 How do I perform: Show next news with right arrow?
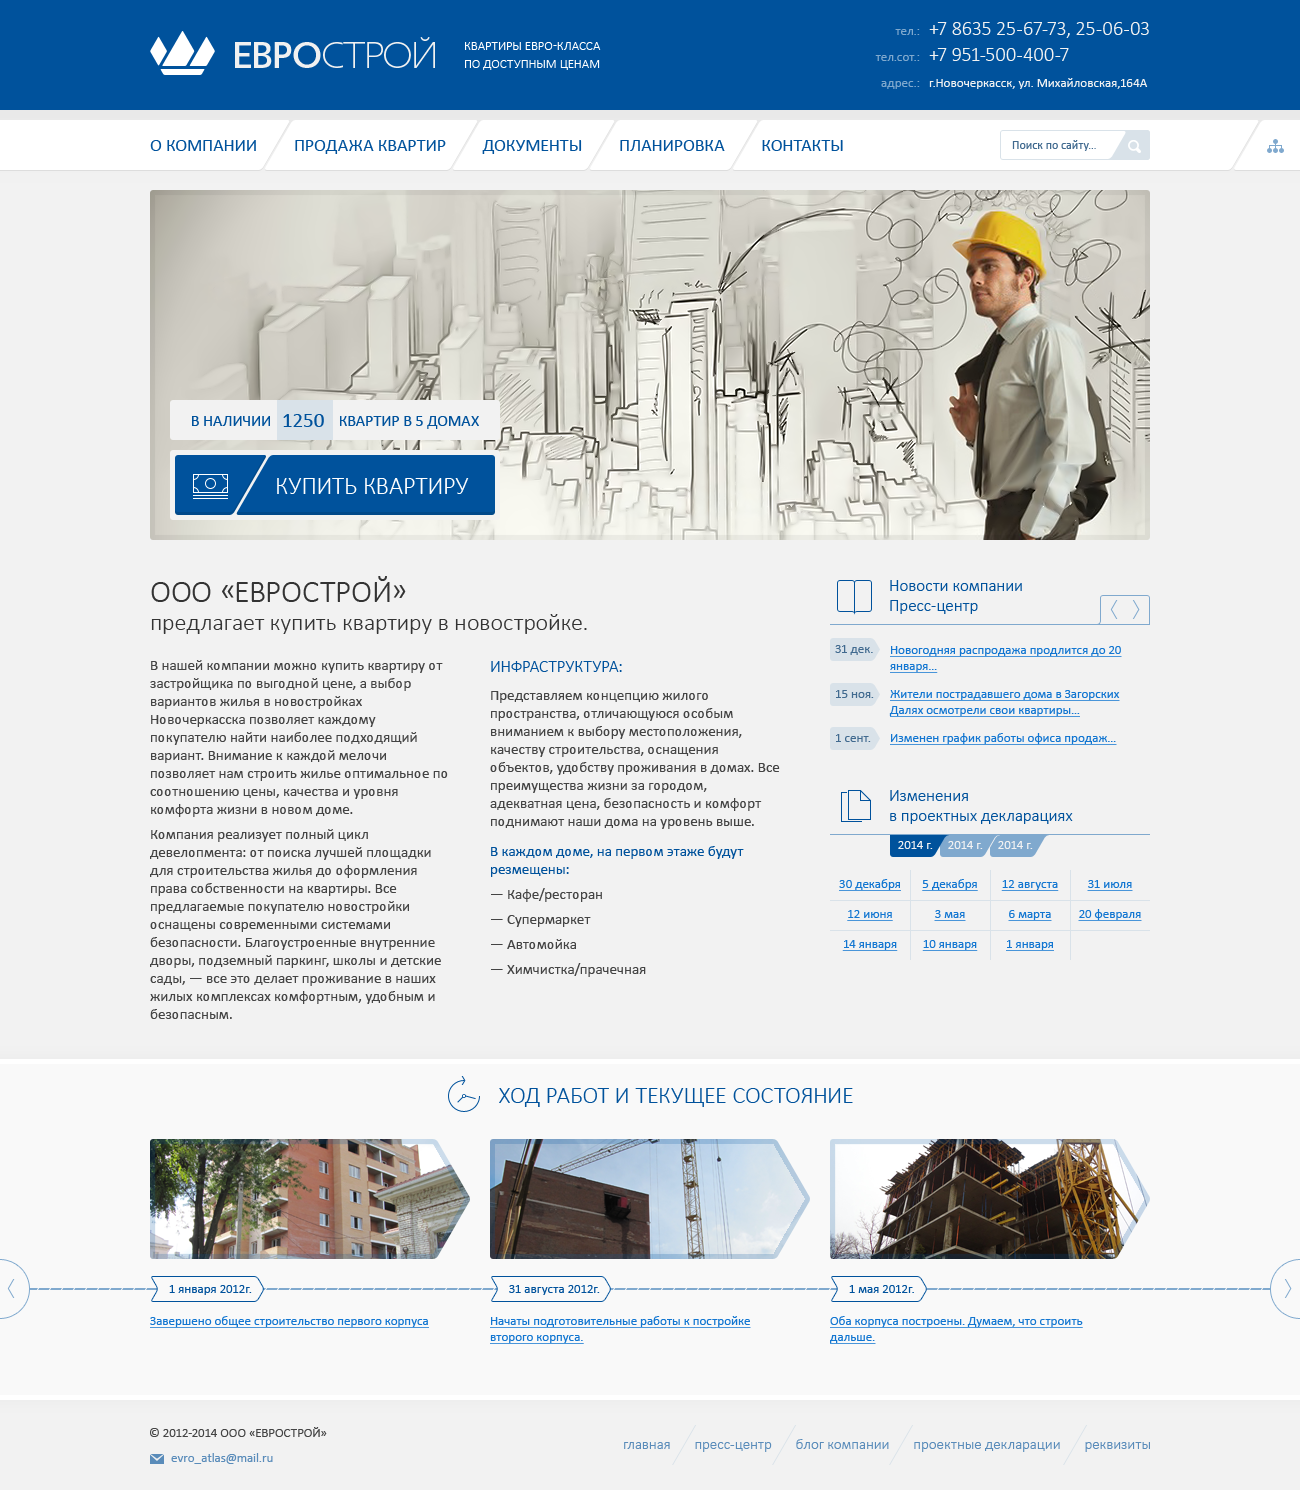(x=1137, y=609)
